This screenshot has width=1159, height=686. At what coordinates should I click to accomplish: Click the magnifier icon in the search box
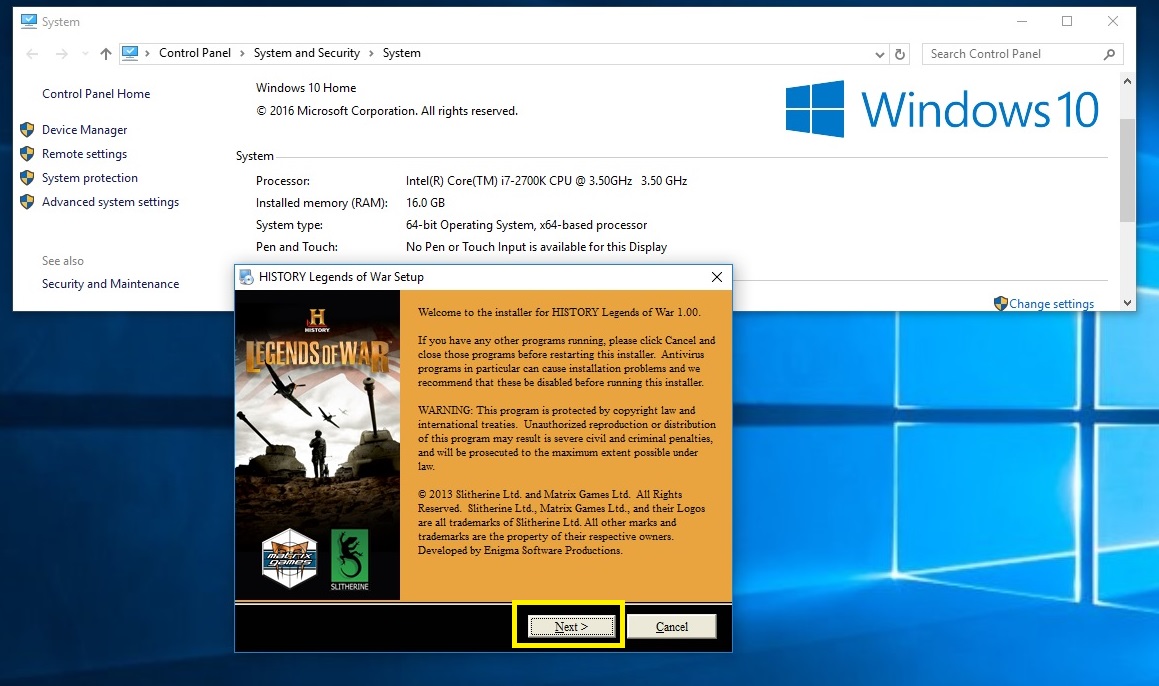(1109, 54)
